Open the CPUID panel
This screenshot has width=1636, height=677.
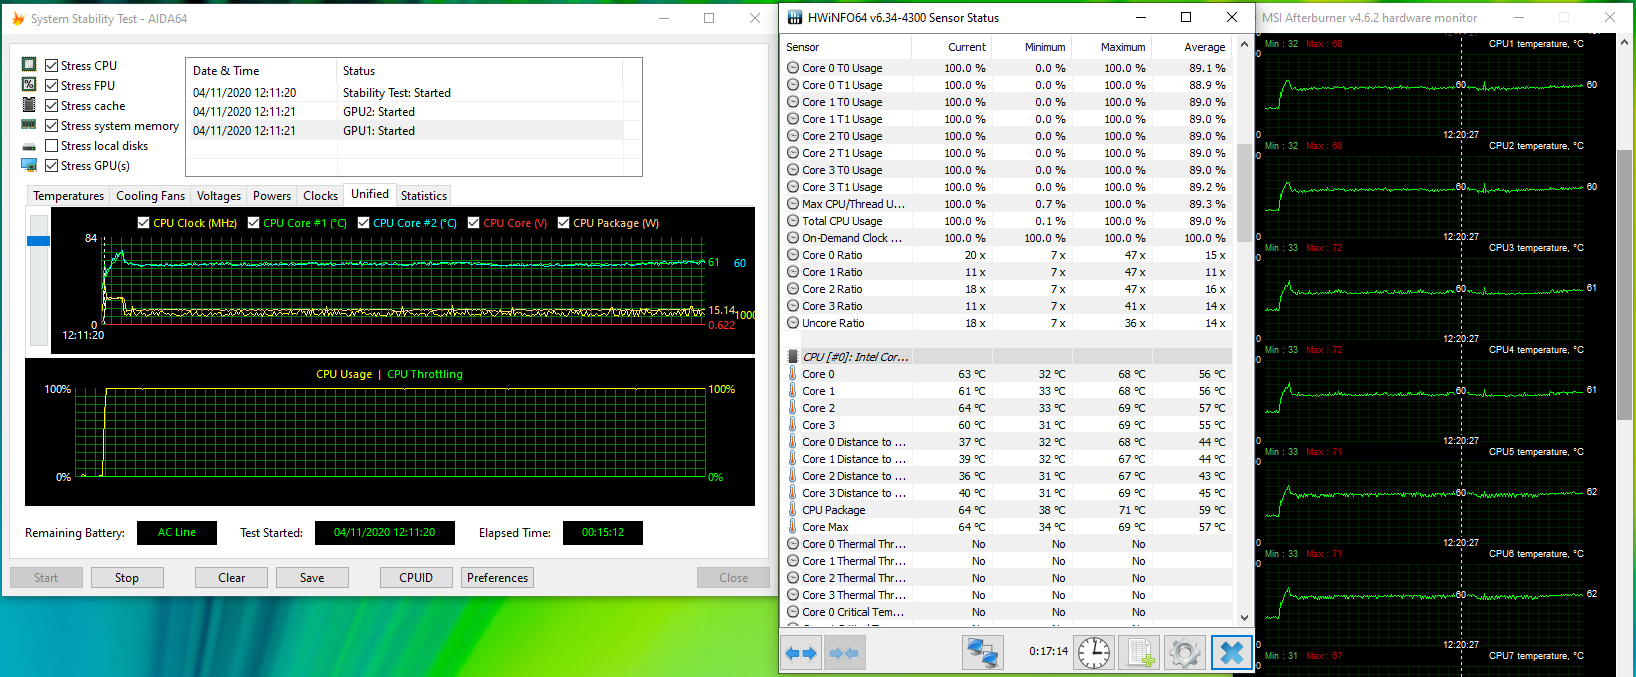pos(416,578)
